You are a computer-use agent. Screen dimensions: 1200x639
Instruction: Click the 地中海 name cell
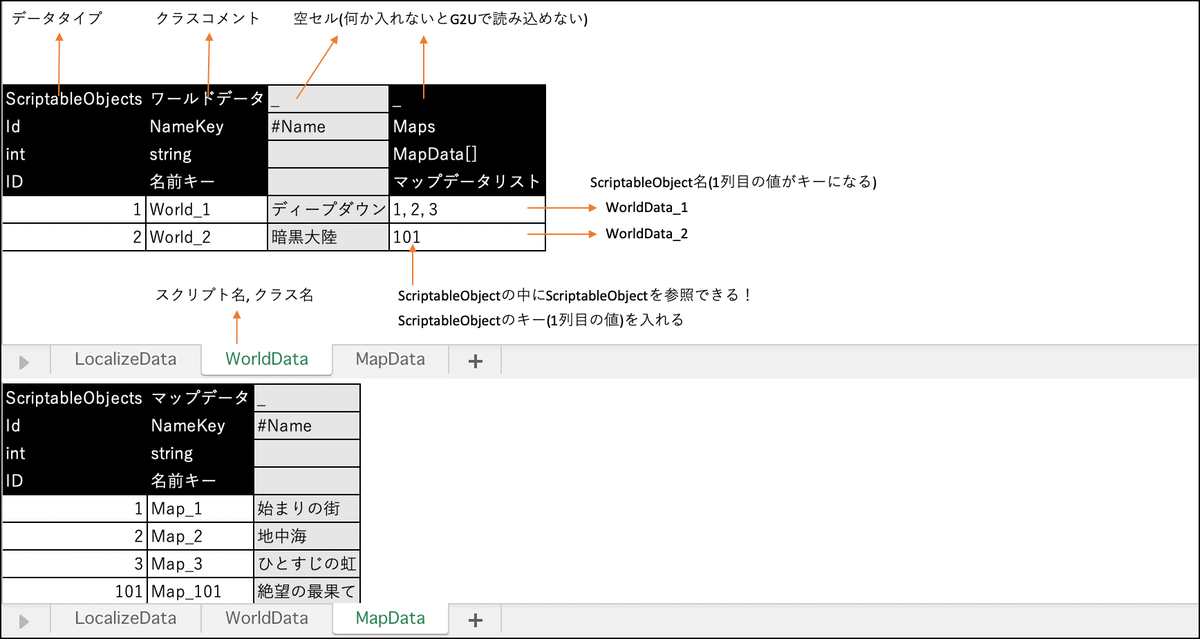[307, 537]
